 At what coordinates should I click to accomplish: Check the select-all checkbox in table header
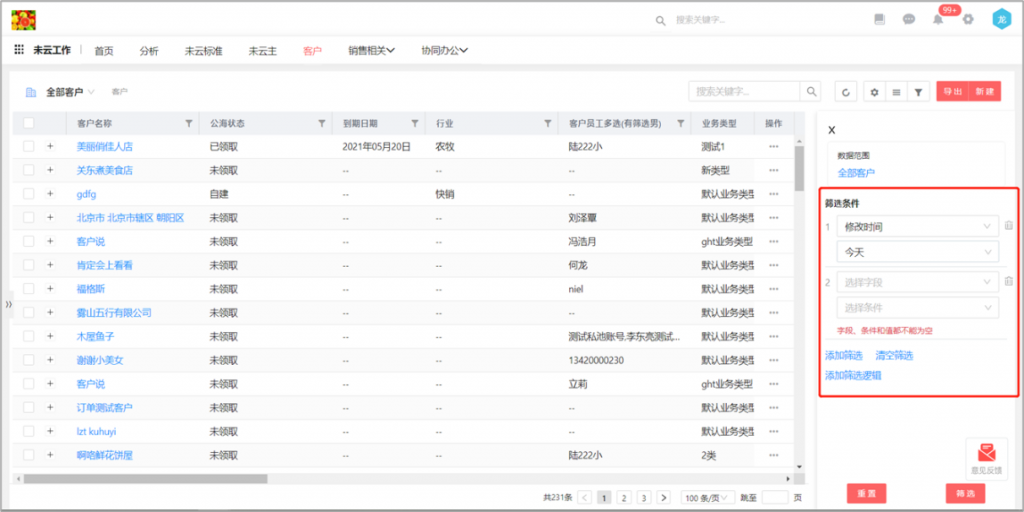click(28, 124)
